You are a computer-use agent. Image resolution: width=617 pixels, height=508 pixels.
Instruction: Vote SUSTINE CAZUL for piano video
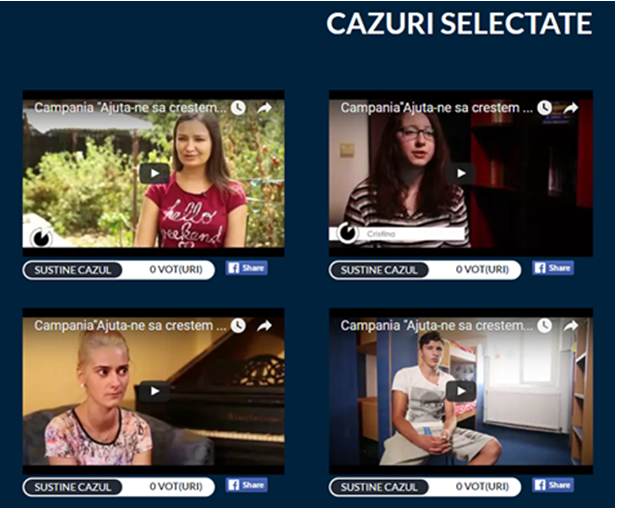pyautogui.click(x=73, y=487)
